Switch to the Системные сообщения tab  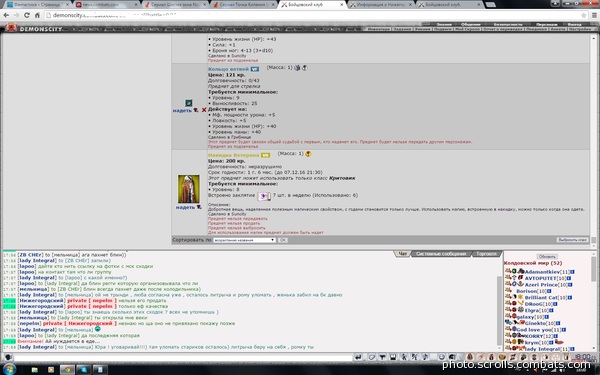(441, 254)
